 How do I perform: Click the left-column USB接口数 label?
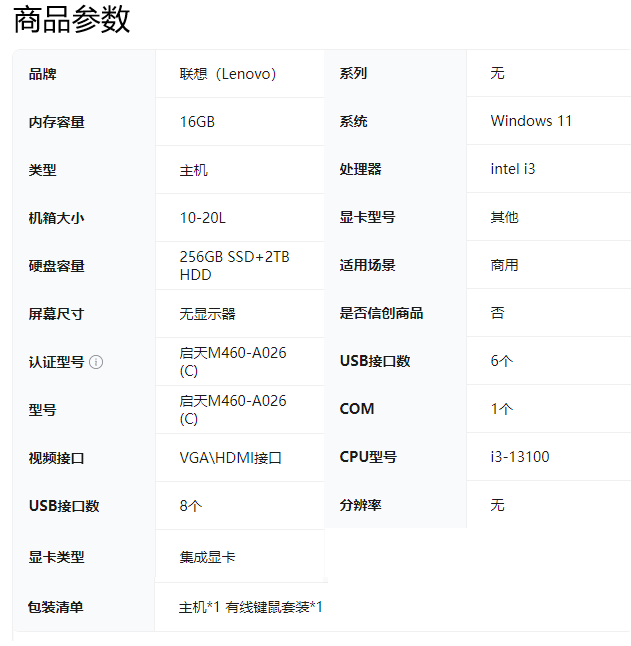[x=64, y=506]
